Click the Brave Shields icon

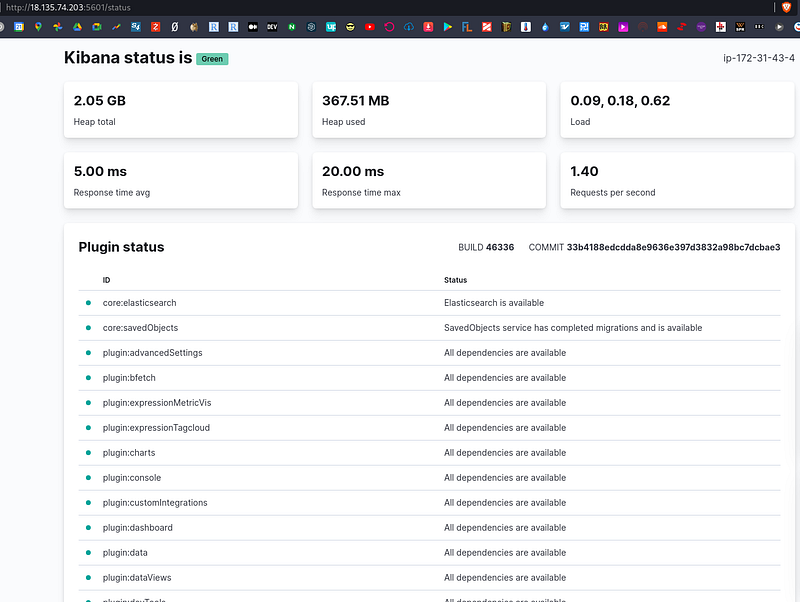(786, 7)
